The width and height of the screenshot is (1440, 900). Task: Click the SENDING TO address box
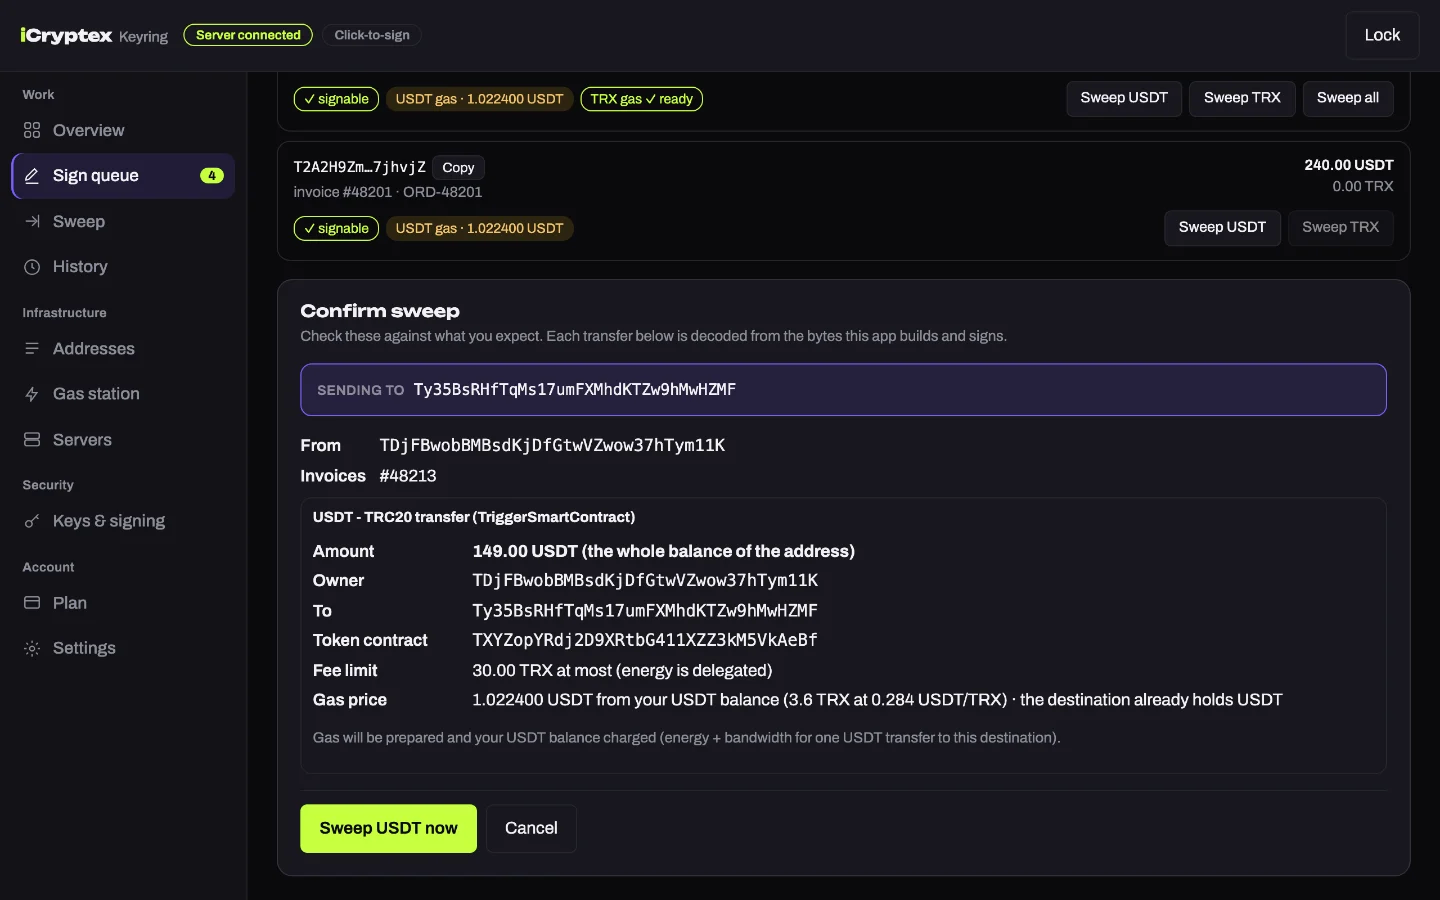[x=843, y=390]
